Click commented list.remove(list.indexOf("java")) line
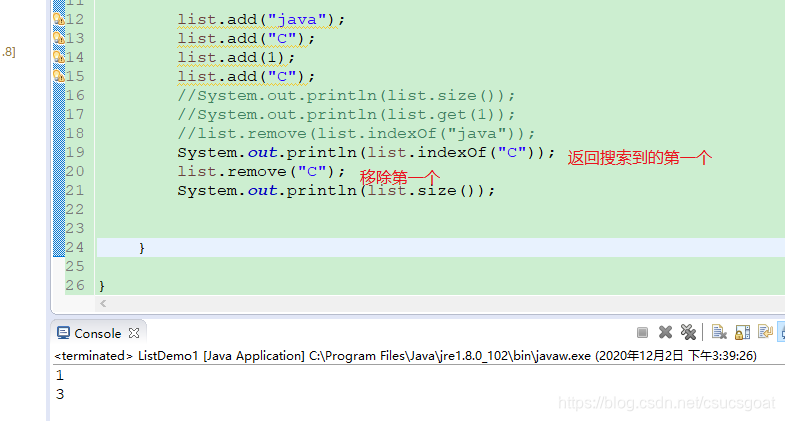Image resolution: width=785 pixels, height=421 pixels. [x=356, y=134]
